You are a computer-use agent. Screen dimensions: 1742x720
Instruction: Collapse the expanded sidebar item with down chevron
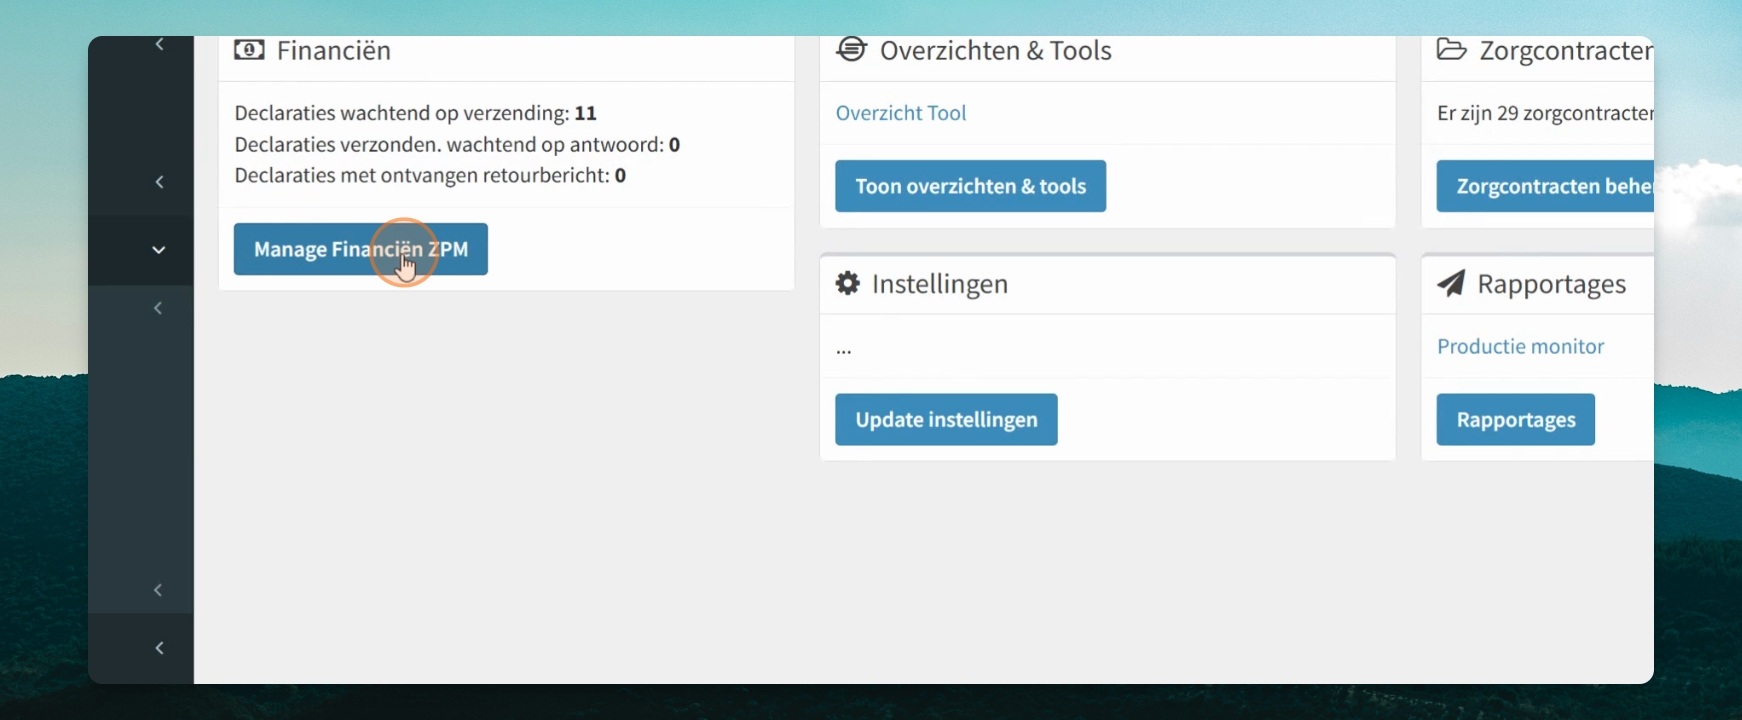coord(158,250)
